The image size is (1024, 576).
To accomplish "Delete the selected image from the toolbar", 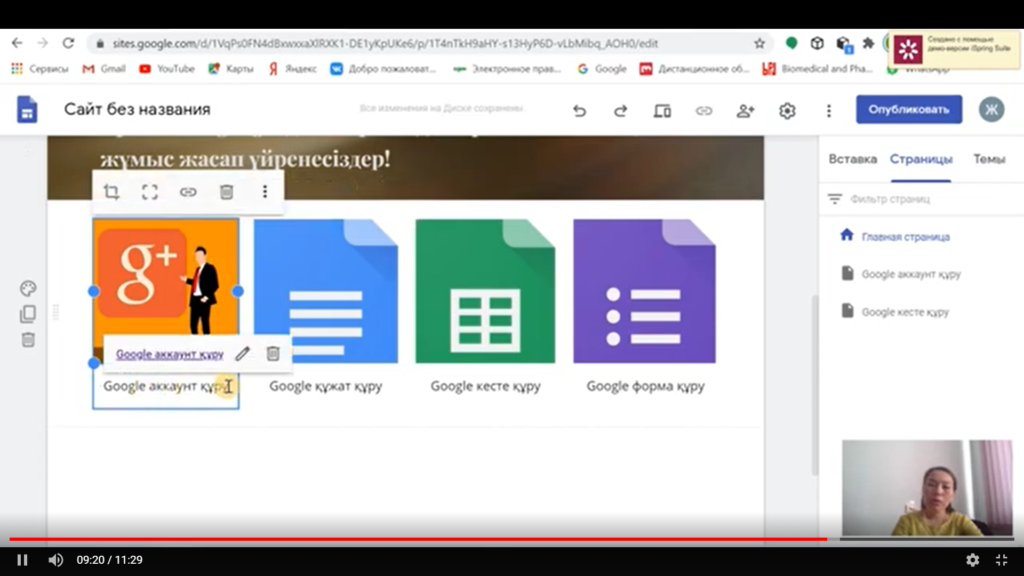I will pos(227,191).
